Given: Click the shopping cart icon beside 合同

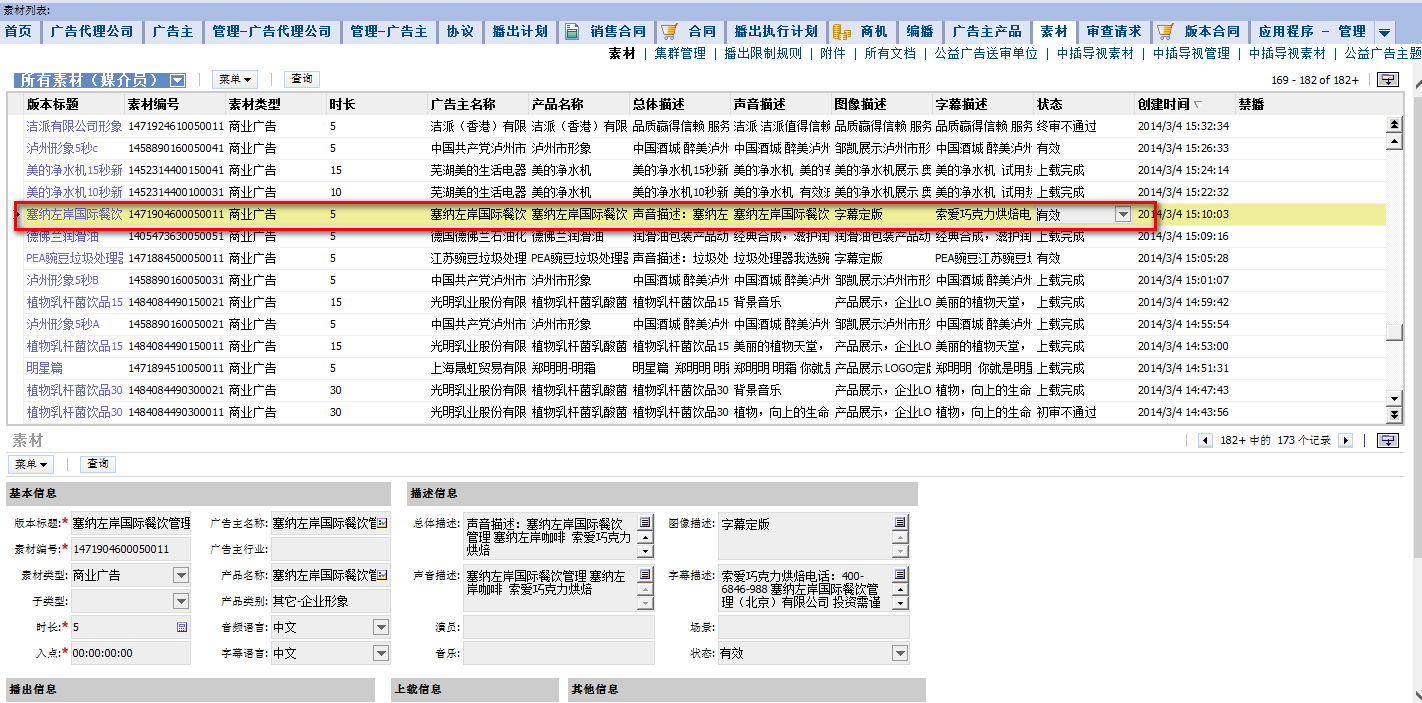Looking at the screenshot, I should click(x=670, y=32).
